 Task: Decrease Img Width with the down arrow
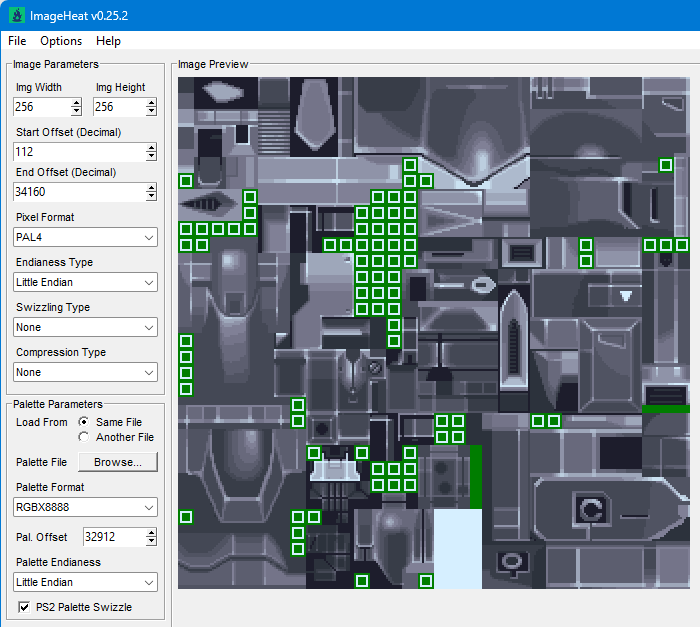click(x=76, y=111)
